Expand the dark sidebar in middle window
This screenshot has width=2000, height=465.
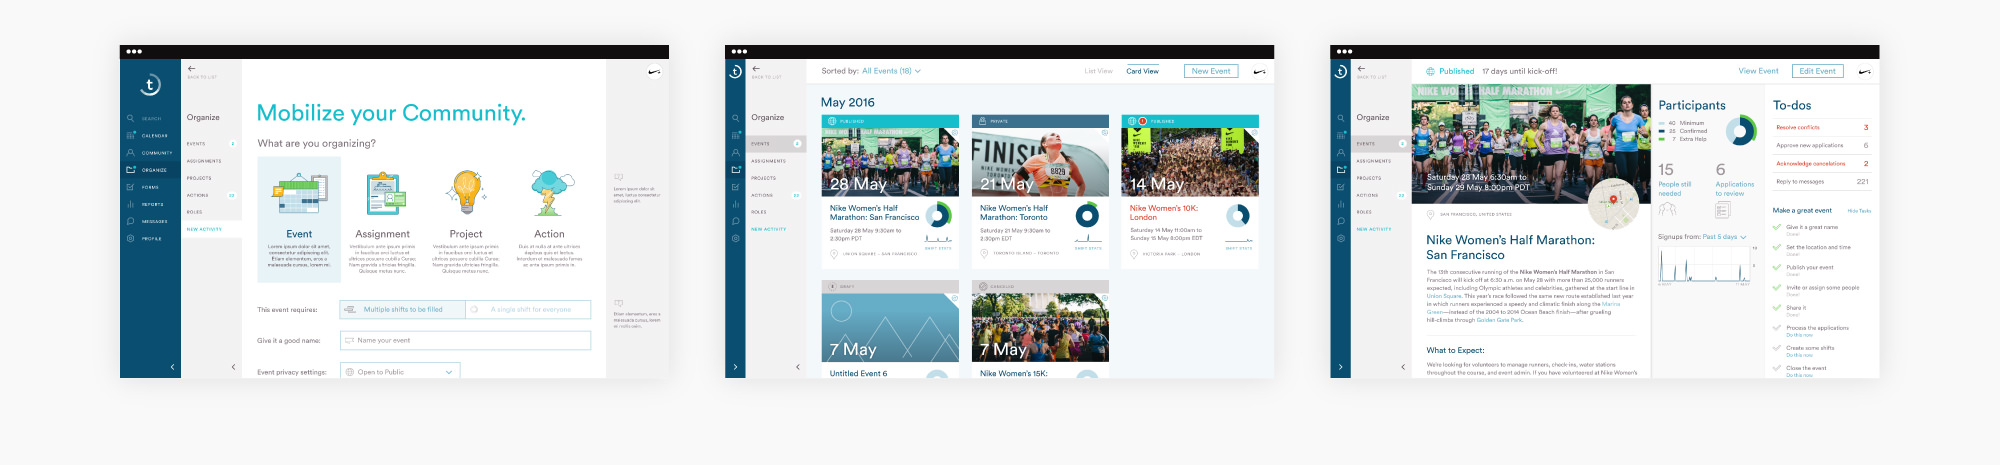coord(735,367)
